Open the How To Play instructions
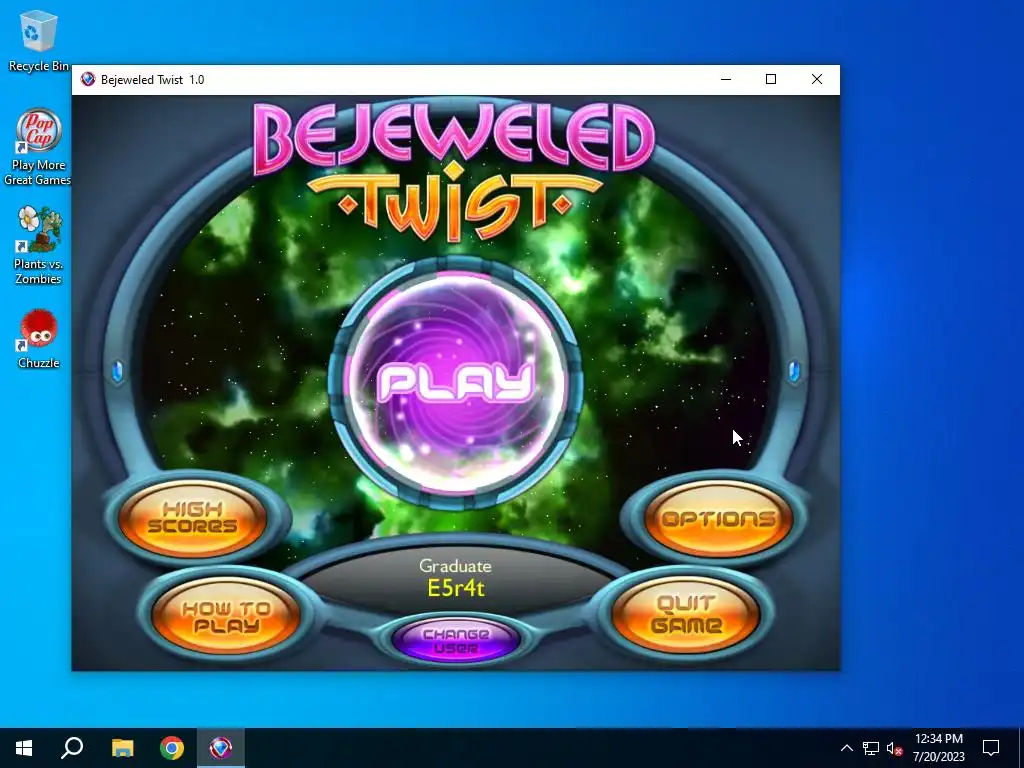The height and width of the screenshot is (768, 1024). [x=226, y=616]
